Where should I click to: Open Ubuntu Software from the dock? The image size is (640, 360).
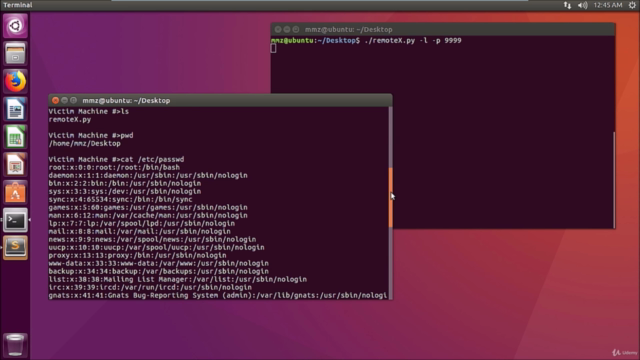[x=15, y=192]
